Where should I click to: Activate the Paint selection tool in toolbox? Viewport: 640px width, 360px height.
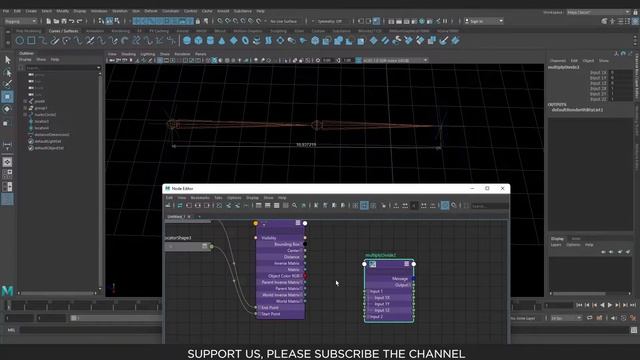[7, 84]
